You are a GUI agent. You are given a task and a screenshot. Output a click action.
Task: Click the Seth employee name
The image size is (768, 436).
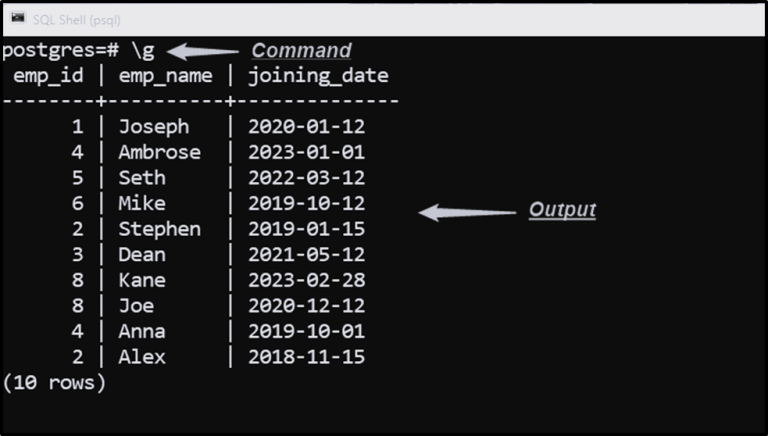click(142, 177)
